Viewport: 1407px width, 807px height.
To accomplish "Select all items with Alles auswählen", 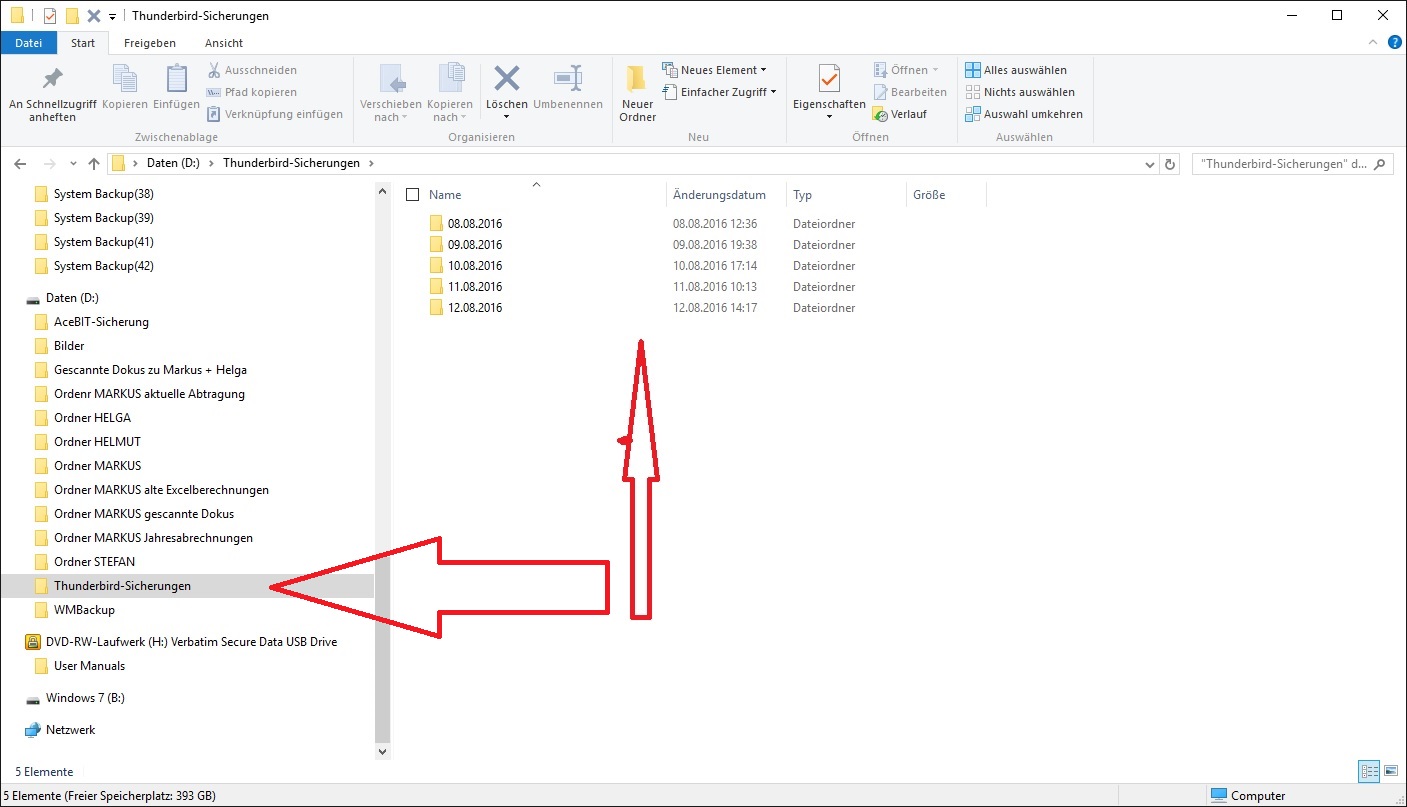I will click(x=1016, y=70).
